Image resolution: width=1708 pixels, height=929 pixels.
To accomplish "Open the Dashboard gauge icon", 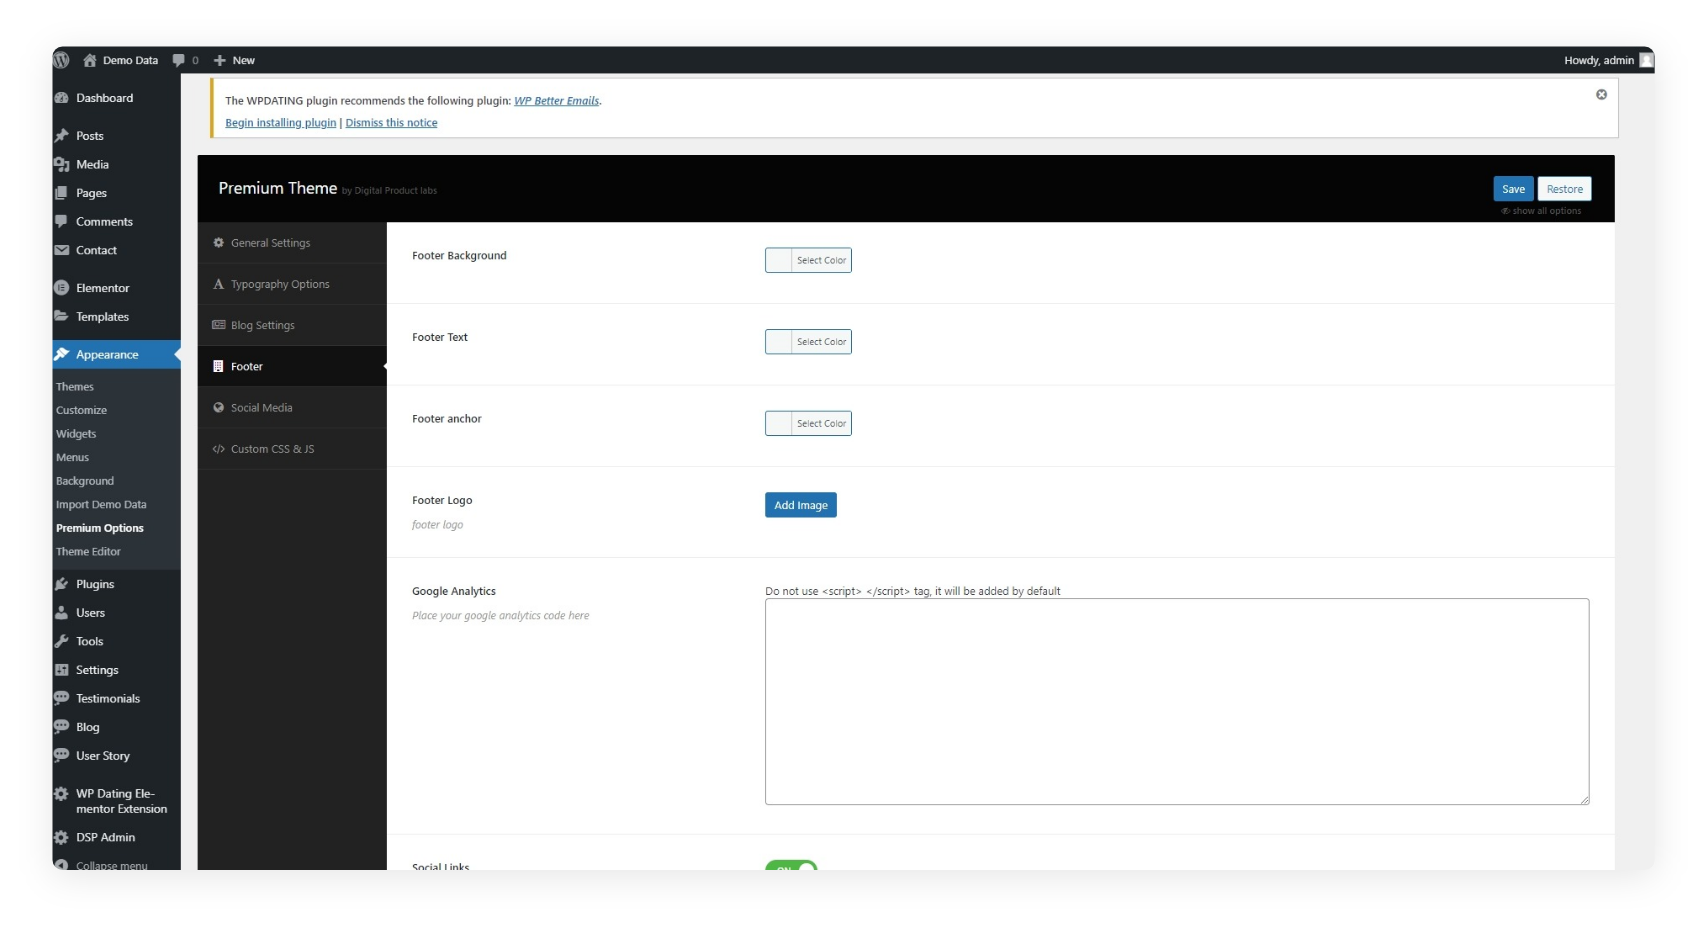I will coord(62,98).
